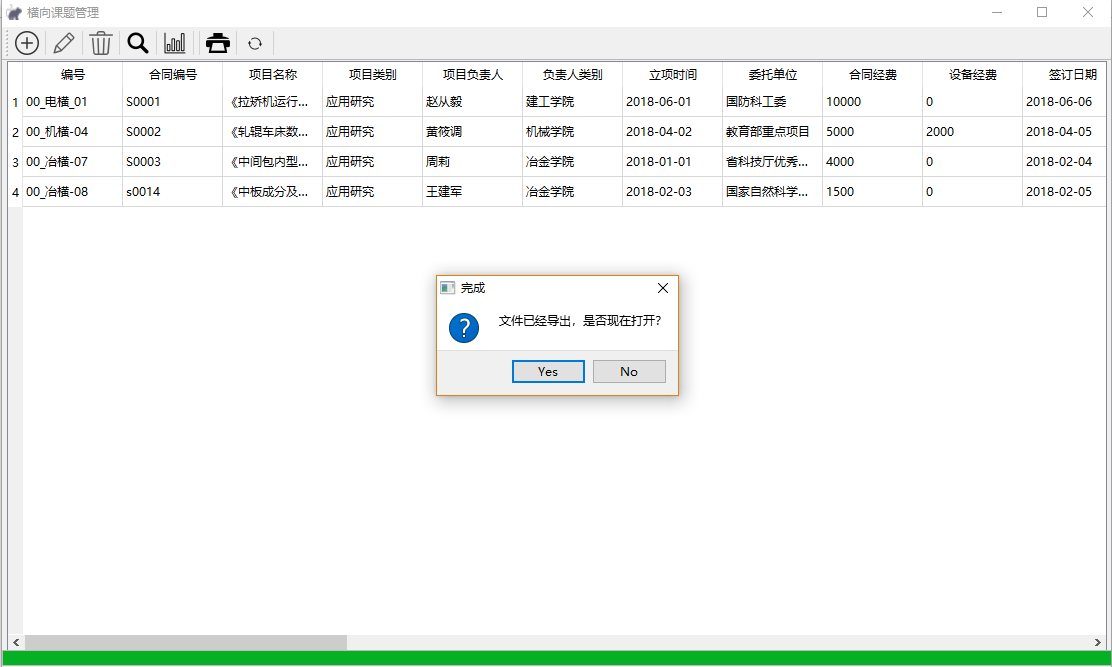Click the Add new record icon
This screenshot has width=1112, height=667.
[x=26, y=43]
